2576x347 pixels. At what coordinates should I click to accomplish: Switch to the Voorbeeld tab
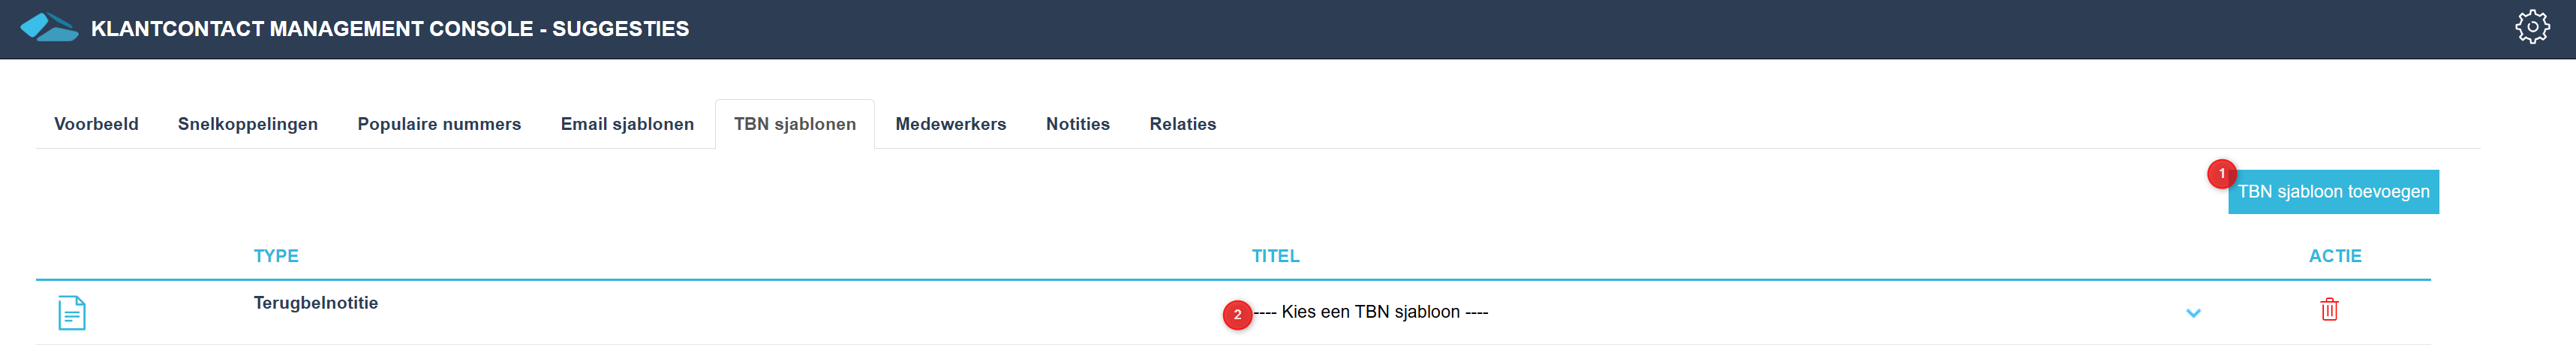96,124
